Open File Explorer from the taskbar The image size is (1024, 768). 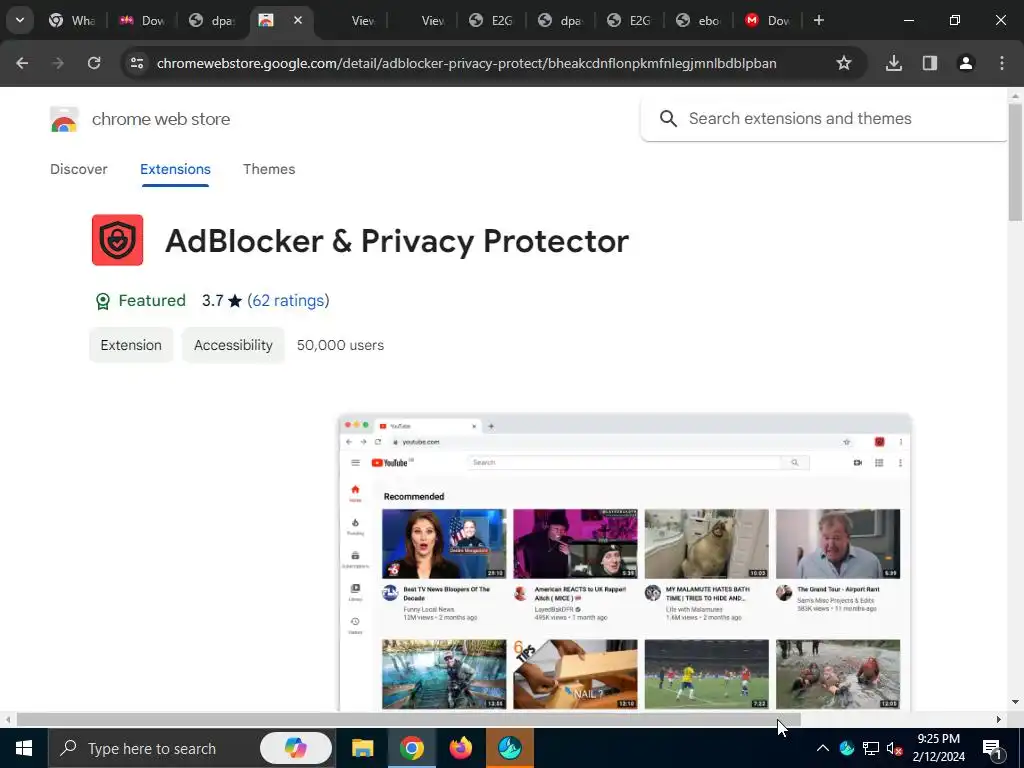pos(362,748)
